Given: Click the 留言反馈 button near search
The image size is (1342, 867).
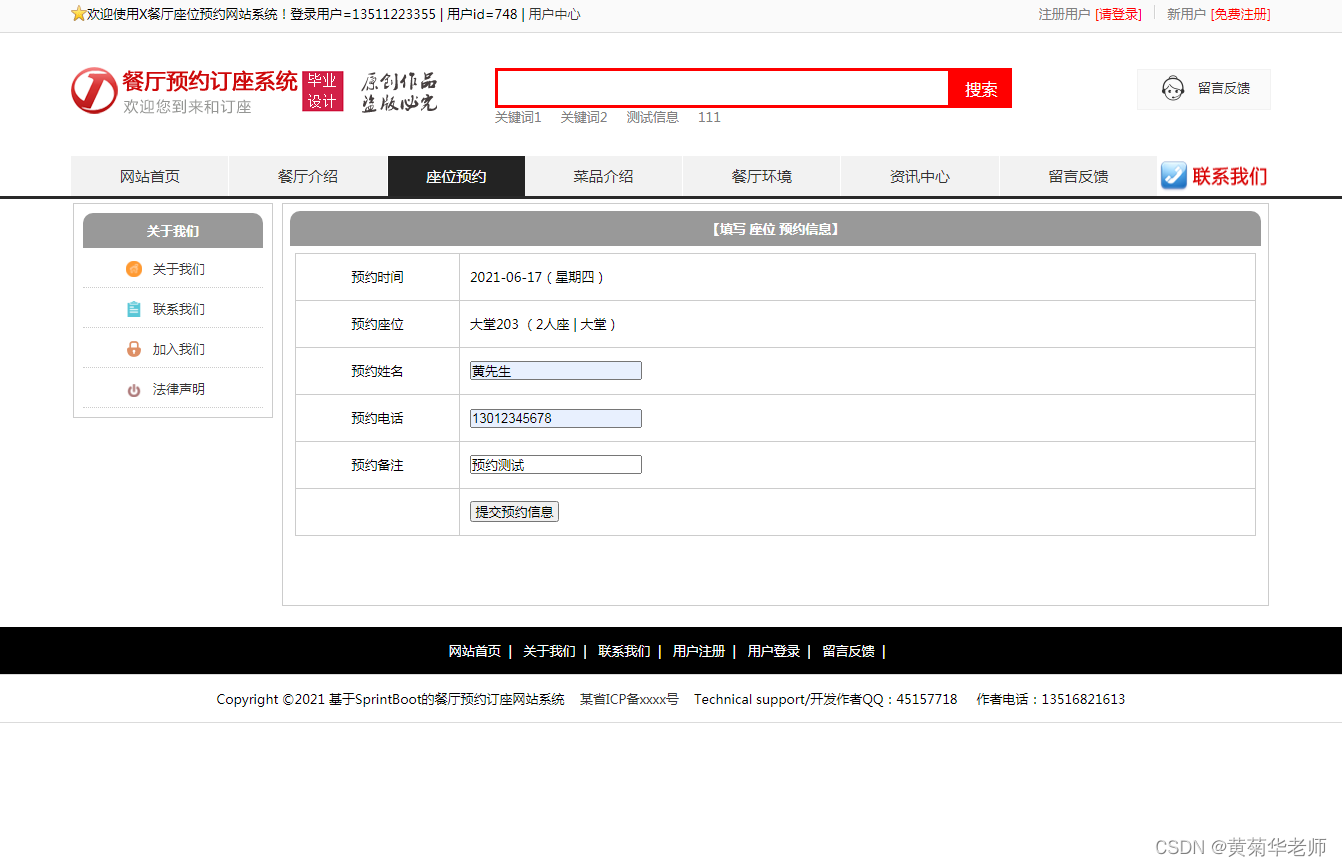Looking at the screenshot, I should (x=1204, y=89).
